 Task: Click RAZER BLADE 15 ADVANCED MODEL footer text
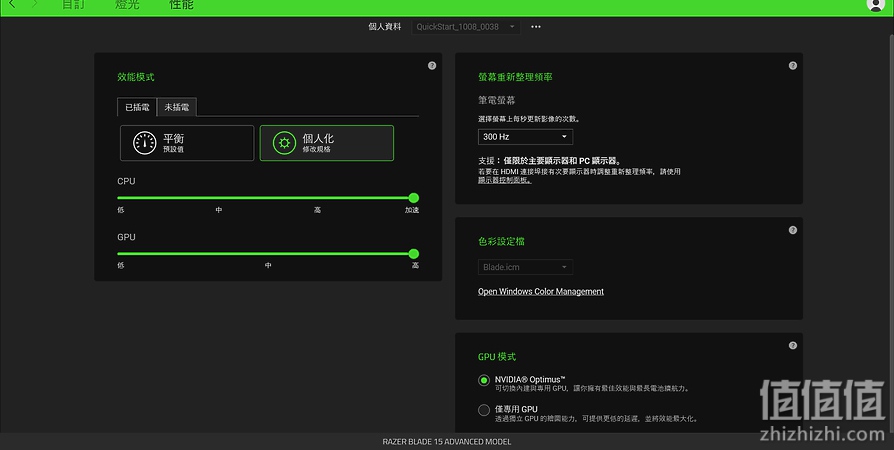pos(446,441)
